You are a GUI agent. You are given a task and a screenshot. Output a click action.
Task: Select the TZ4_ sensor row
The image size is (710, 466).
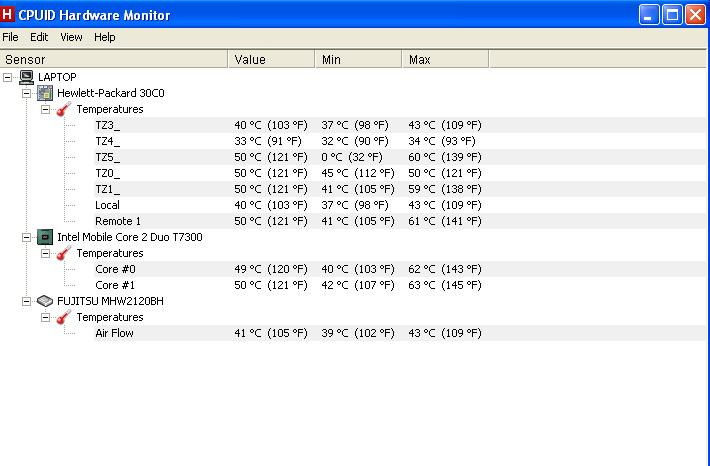coord(399,141)
